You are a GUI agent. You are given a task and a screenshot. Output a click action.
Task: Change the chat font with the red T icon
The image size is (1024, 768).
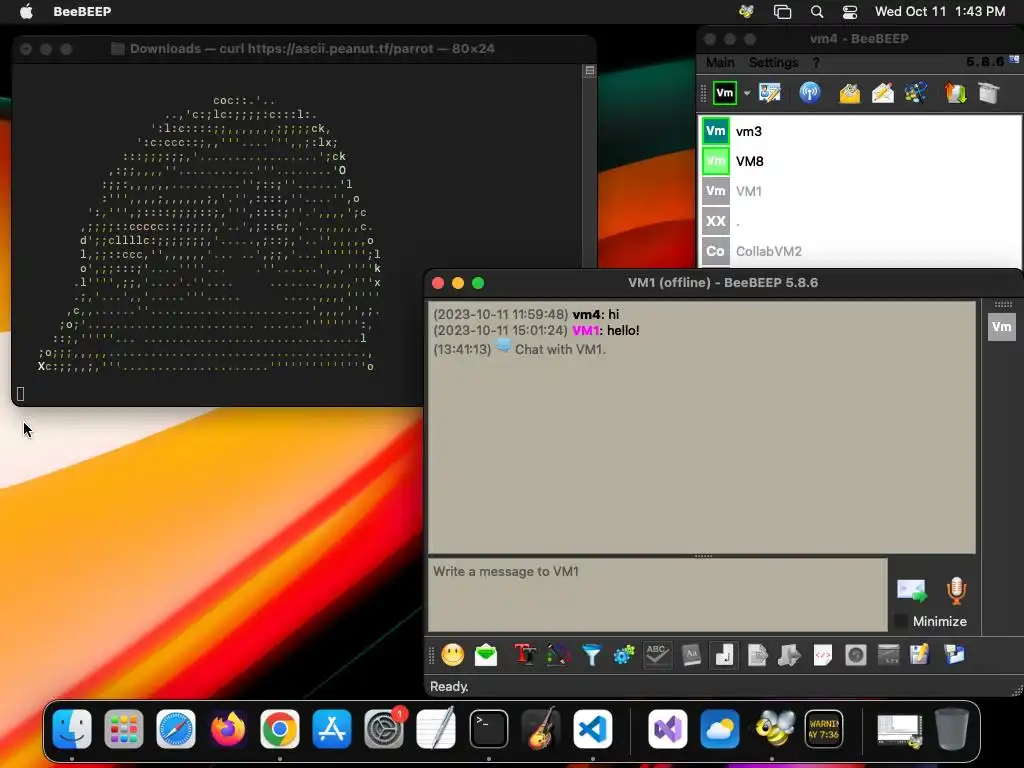click(x=524, y=654)
